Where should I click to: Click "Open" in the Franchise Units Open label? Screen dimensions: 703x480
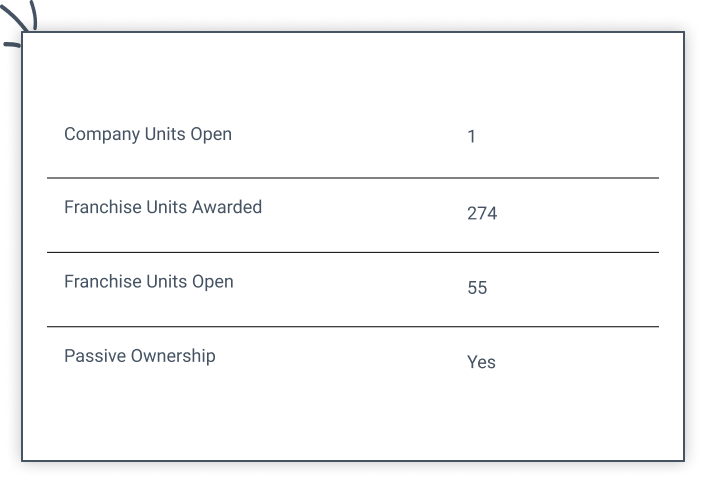point(212,282)
